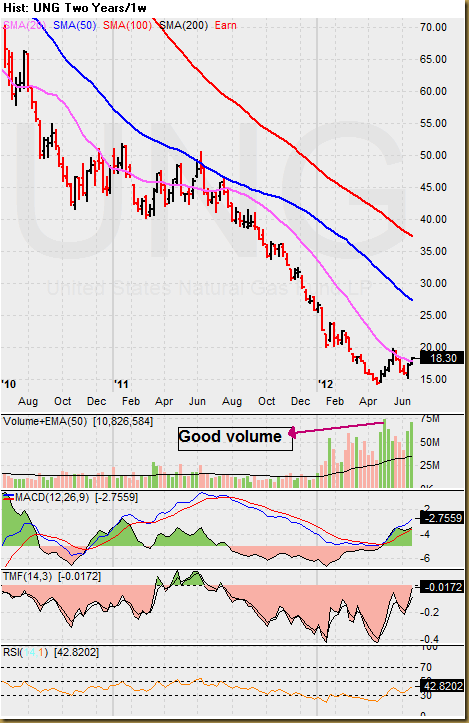The height and width of the screenshot is (723, 469).
Task: Click the -0.2 TMF axis label
Action: 429,613
